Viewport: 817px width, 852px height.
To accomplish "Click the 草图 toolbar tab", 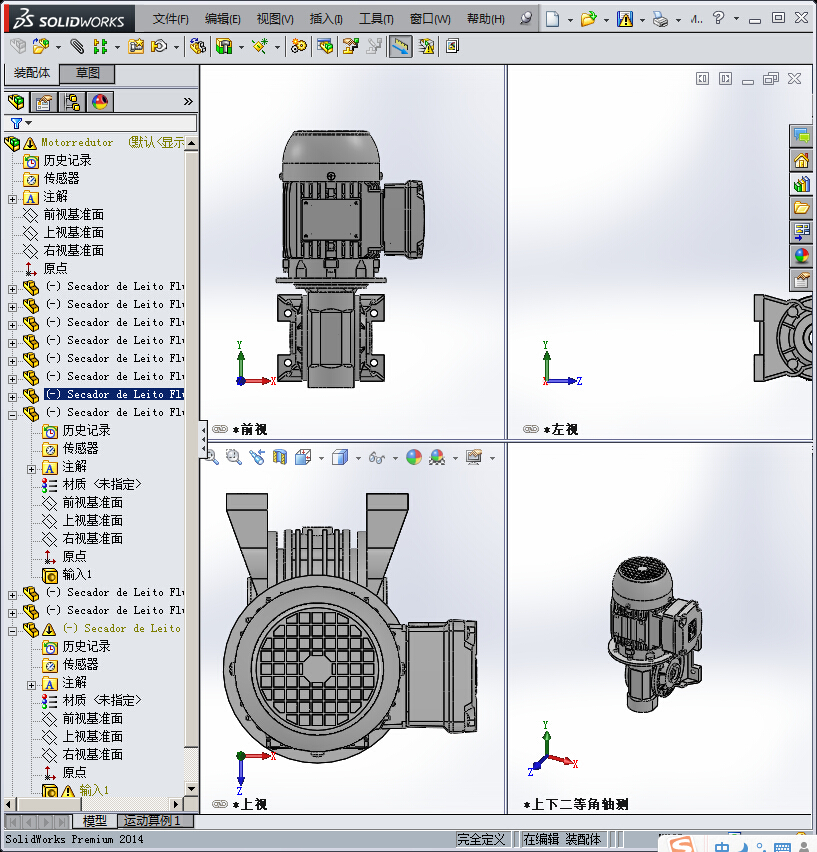I will (88, 73).
